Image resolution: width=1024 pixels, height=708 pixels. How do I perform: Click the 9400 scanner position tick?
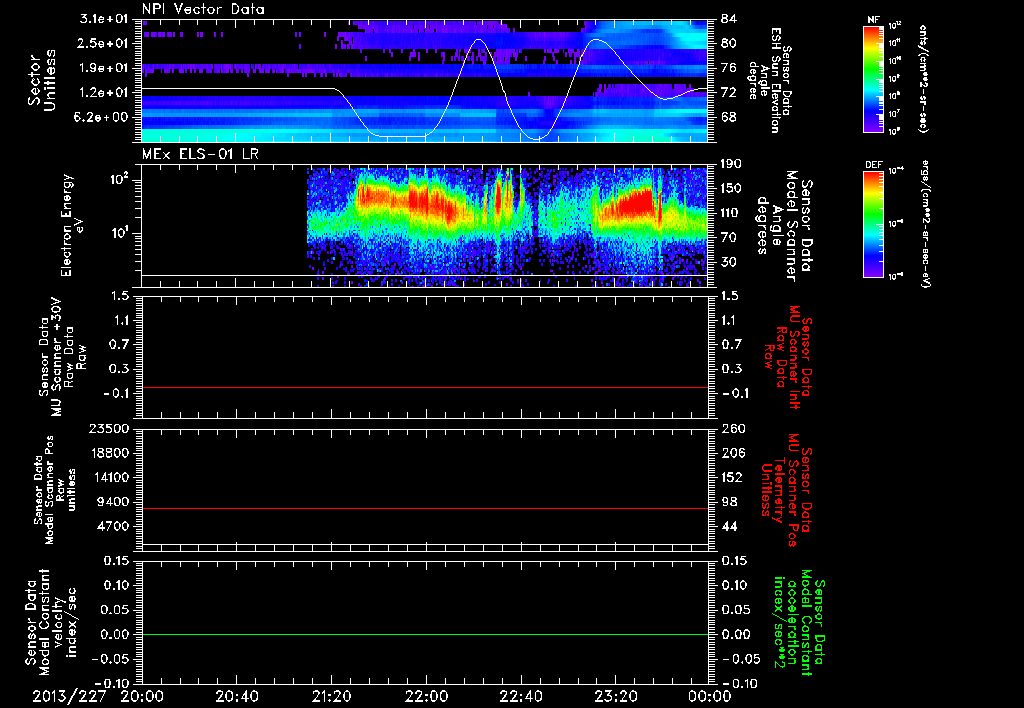[x=112, y=502]
